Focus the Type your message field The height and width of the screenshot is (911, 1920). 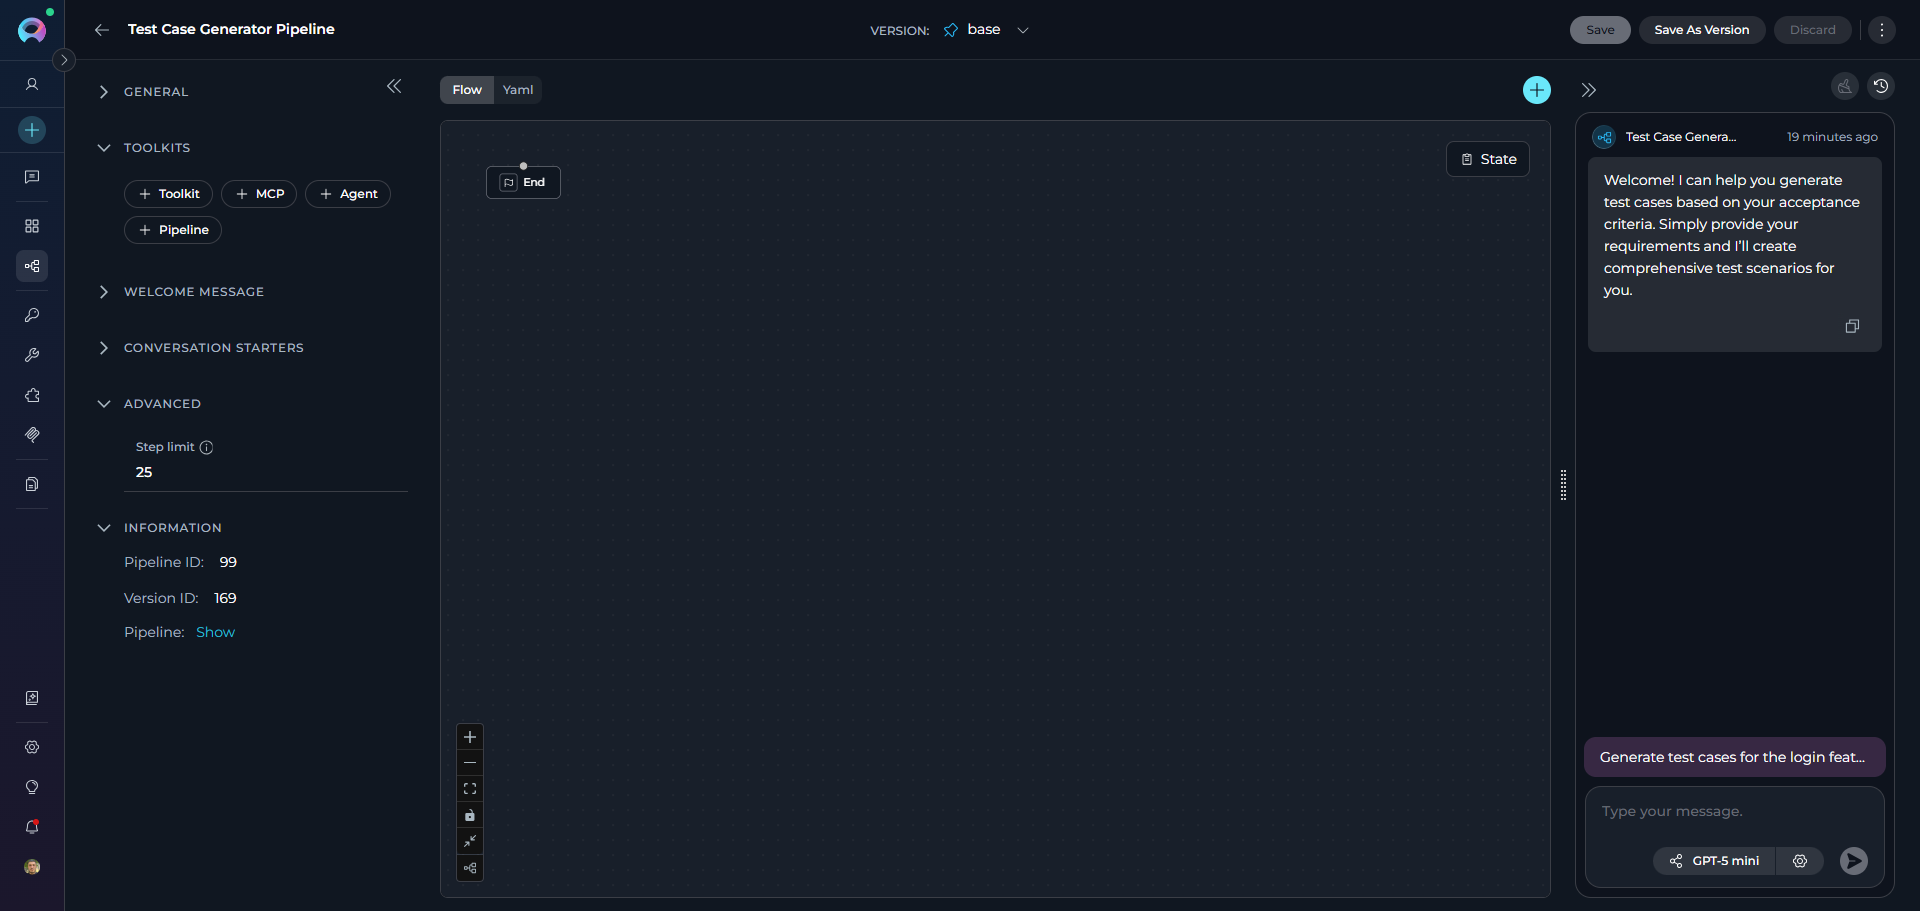[x=1735, y=812]
